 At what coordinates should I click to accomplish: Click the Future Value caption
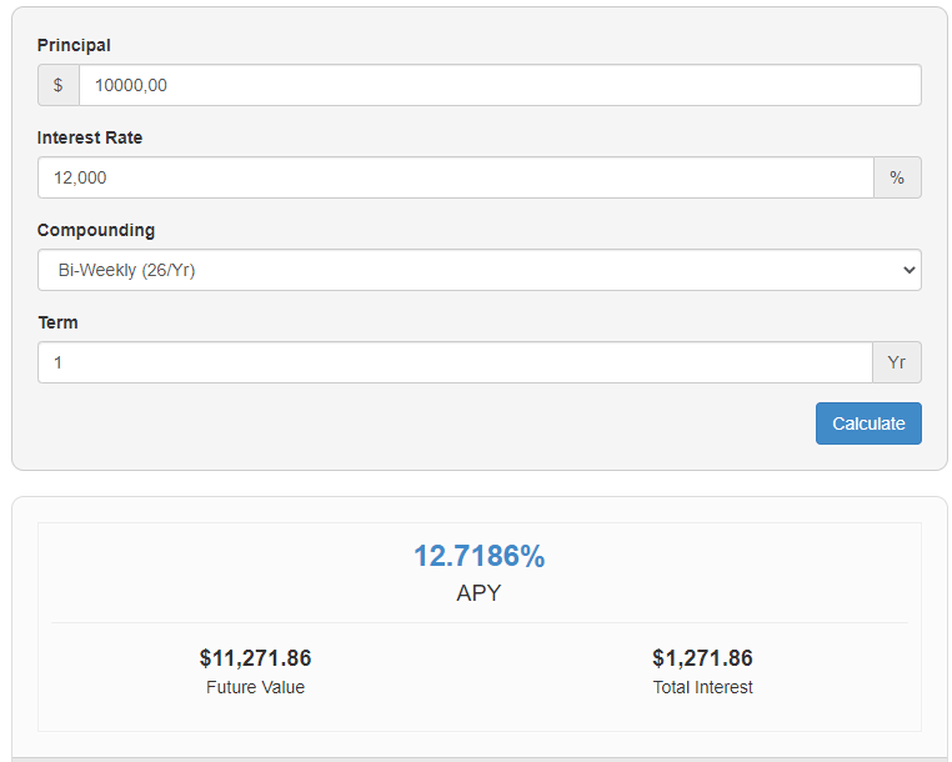[x=255, y=687]
